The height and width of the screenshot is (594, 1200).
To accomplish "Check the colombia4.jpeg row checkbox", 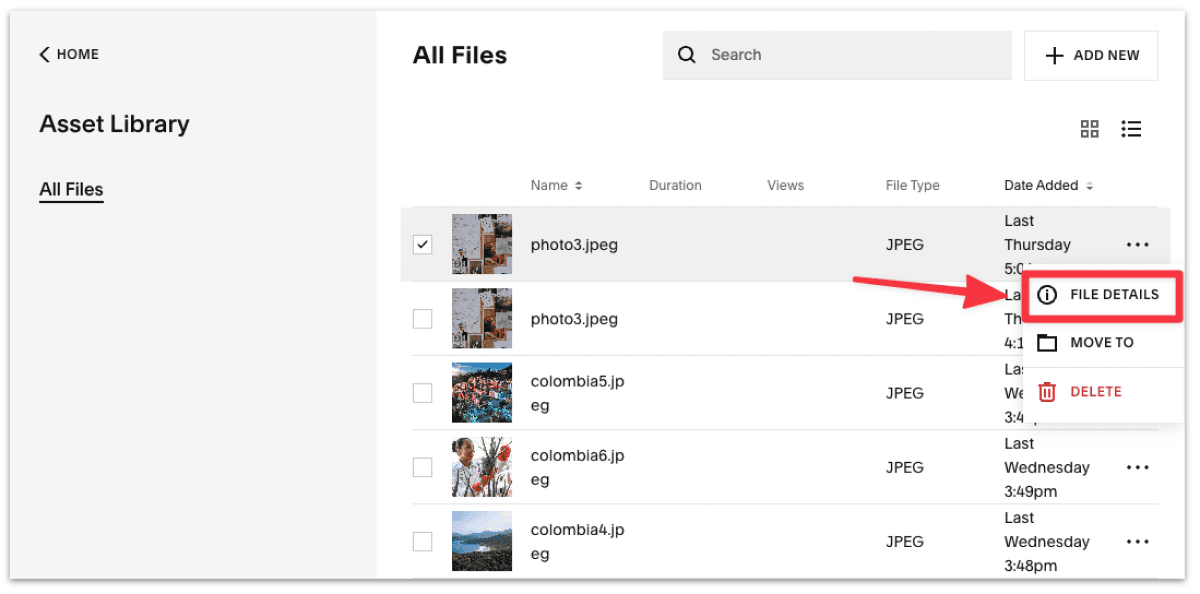I will (x=422, y=541).
